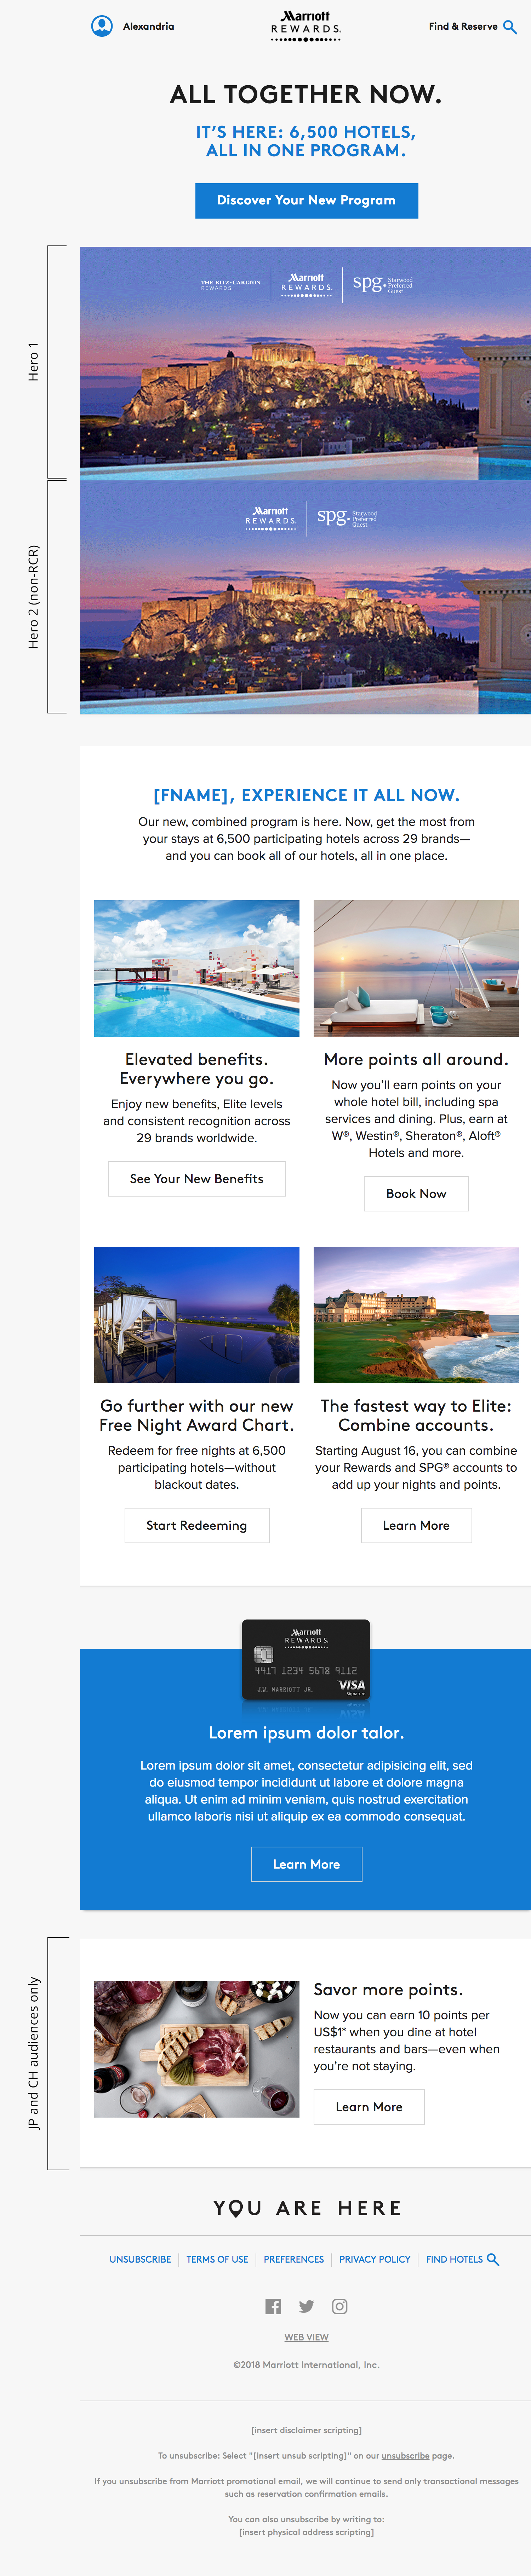Open the Facebook social icon
The image size is (531, 2576).
click(273, 2306)
